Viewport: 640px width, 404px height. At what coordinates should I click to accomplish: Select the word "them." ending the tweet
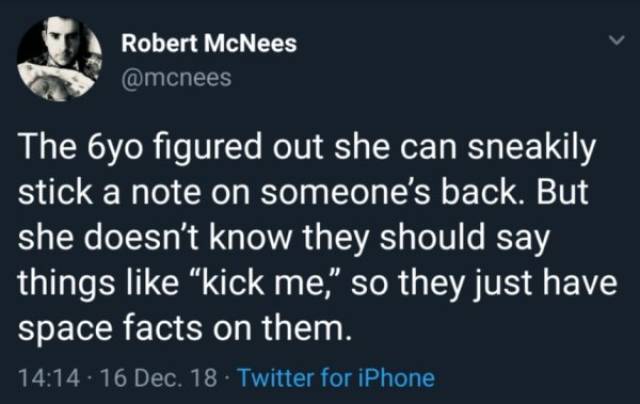(x=306, y=329)
